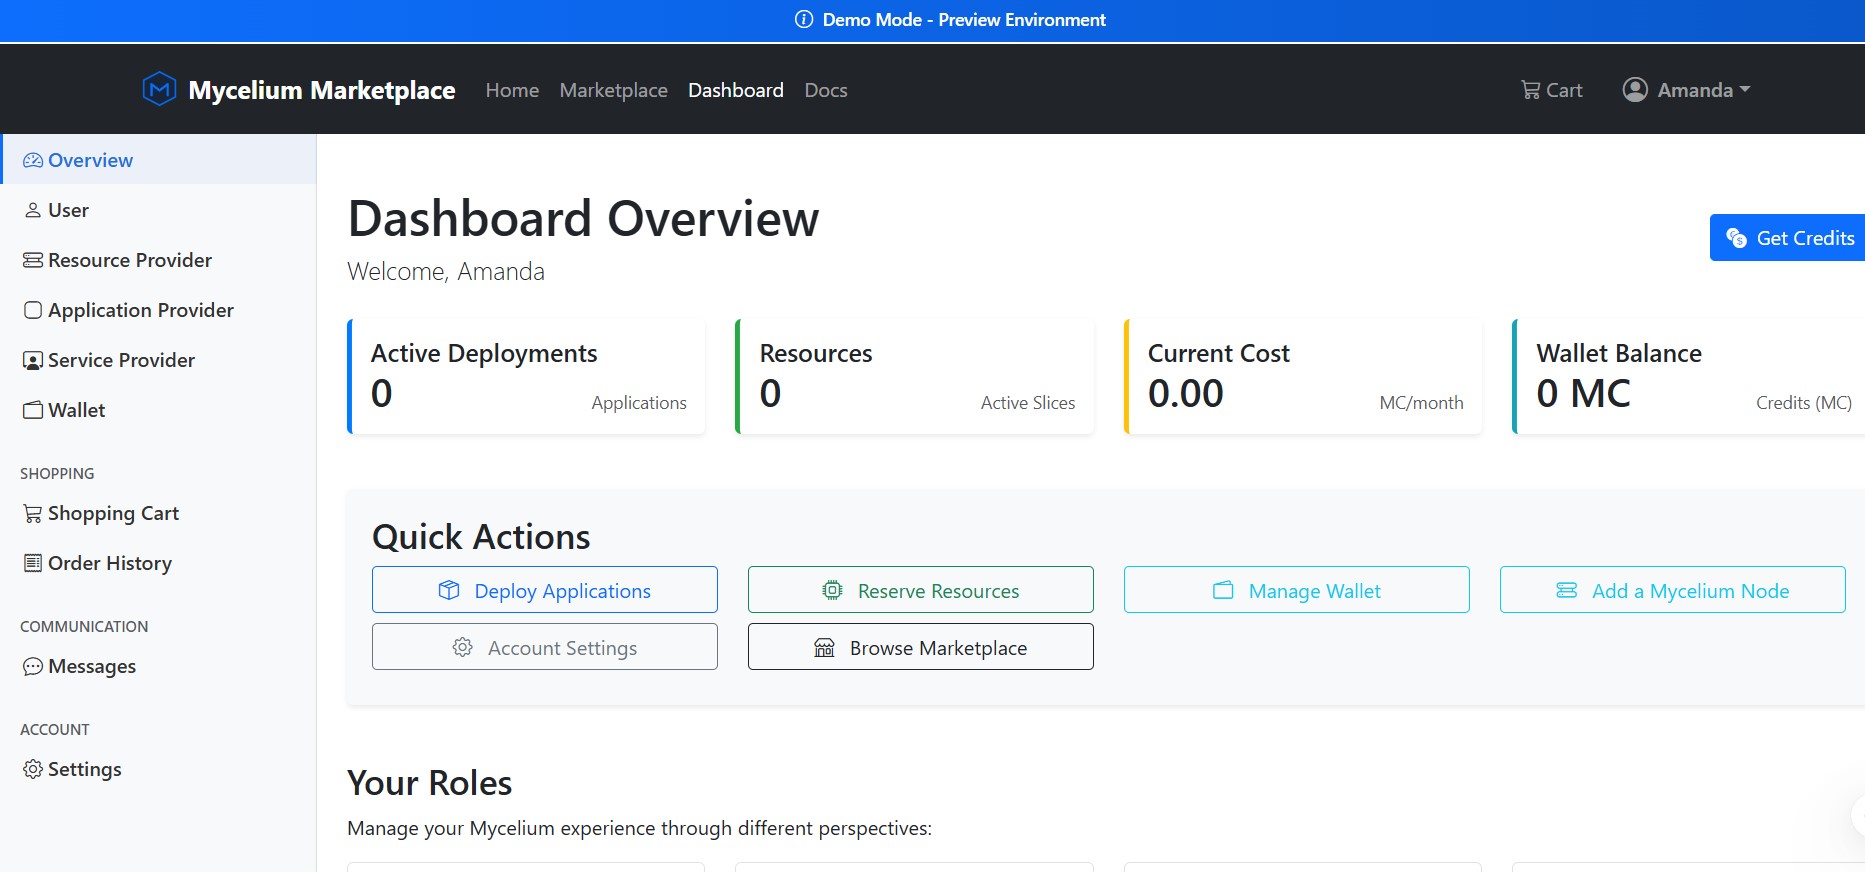Click Amanda's user avatar icon

coord(1634,90)
